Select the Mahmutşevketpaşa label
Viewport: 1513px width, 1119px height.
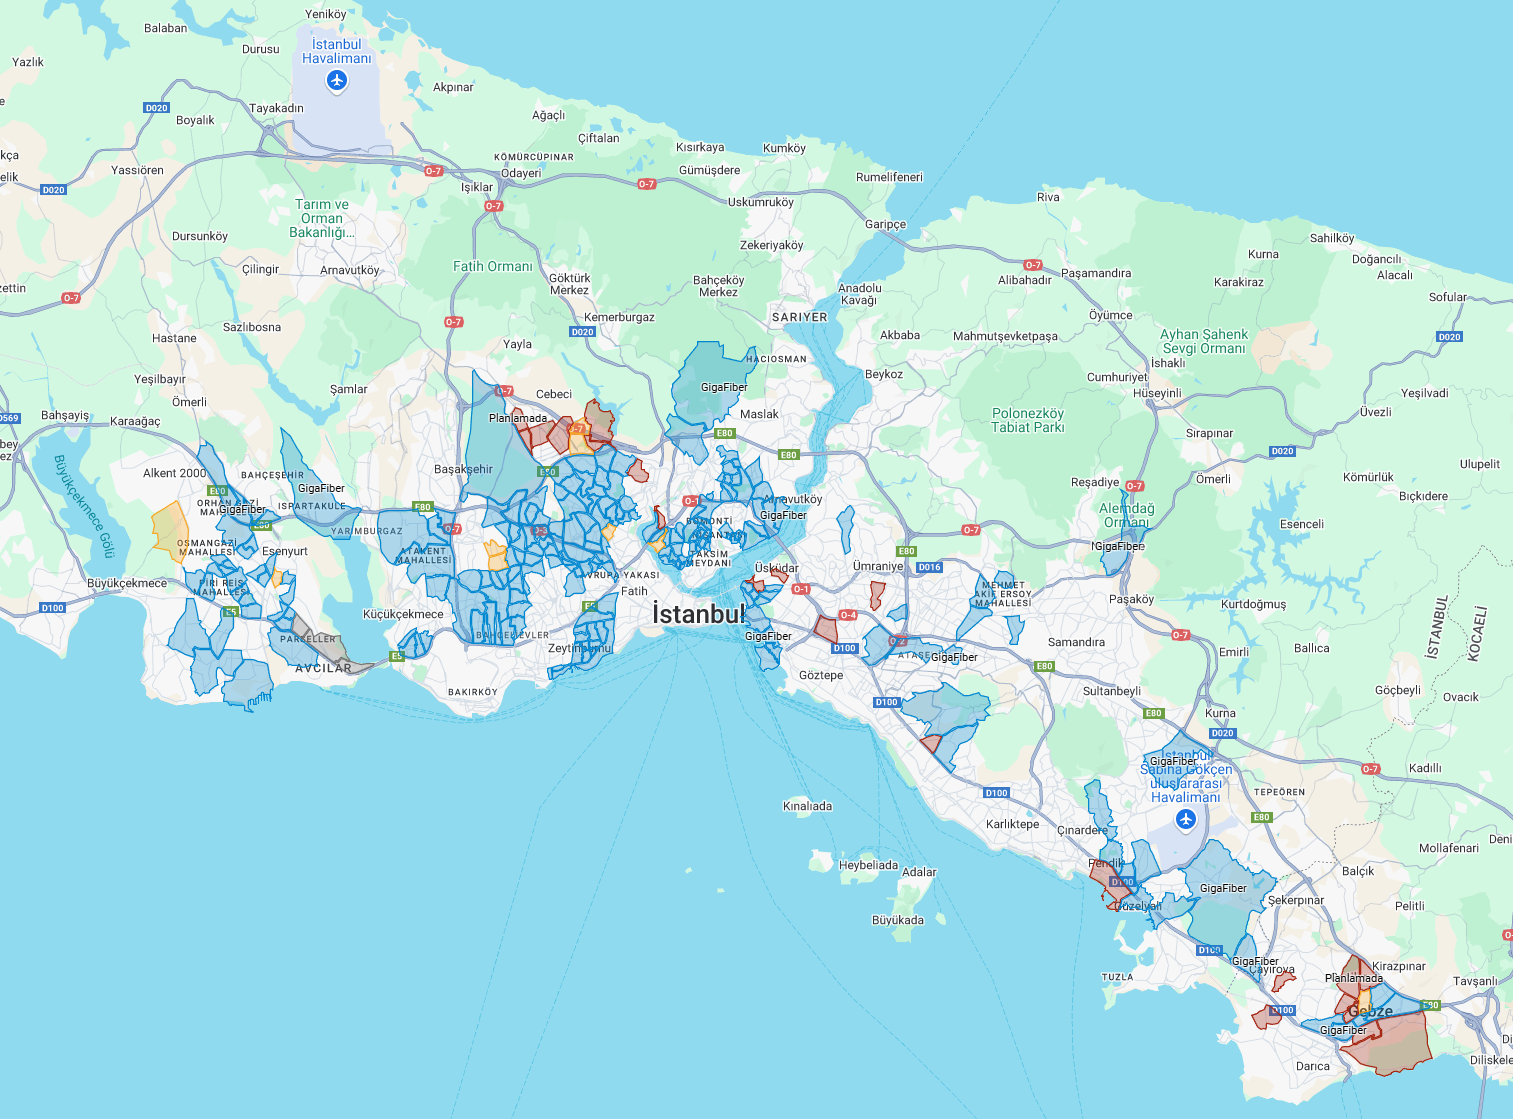(1005, 336)
